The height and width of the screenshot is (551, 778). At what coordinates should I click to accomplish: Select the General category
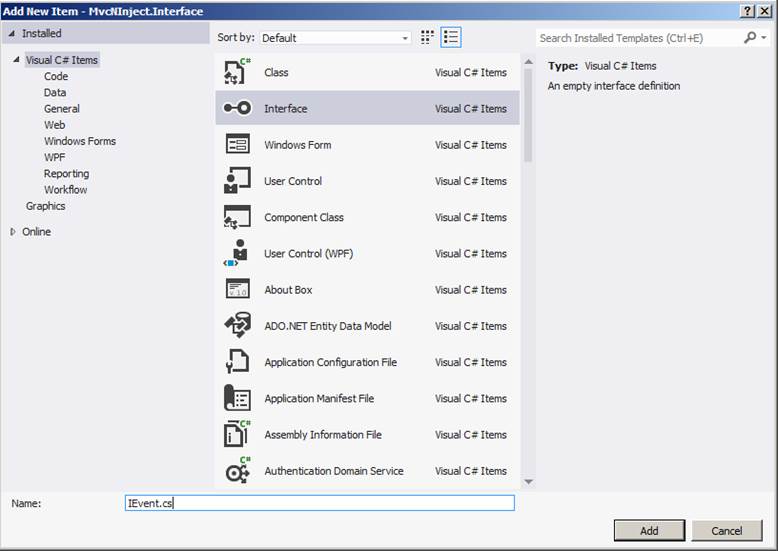(62, 108)
